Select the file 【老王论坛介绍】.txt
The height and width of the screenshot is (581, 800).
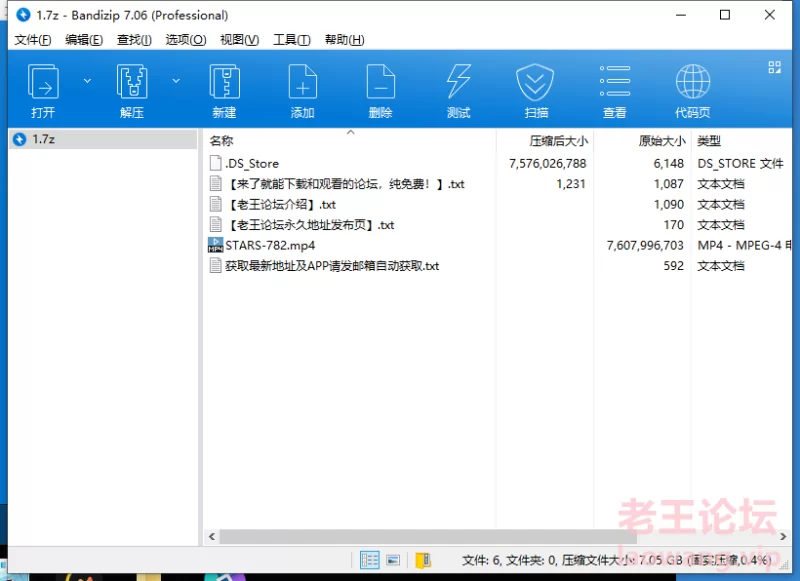pos(281,205)
